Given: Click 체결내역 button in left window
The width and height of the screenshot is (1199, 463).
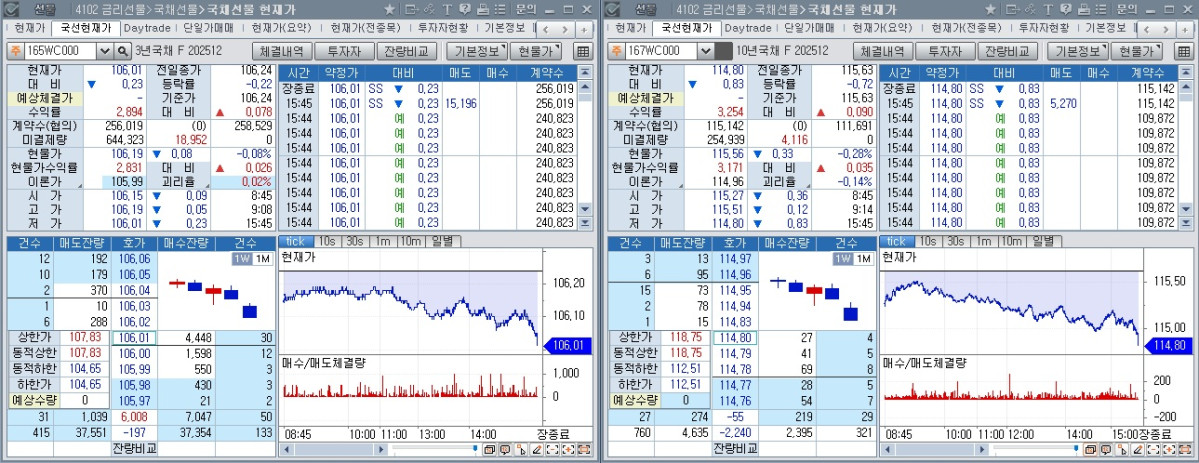Looking at the screenshot, I should 282,51.
